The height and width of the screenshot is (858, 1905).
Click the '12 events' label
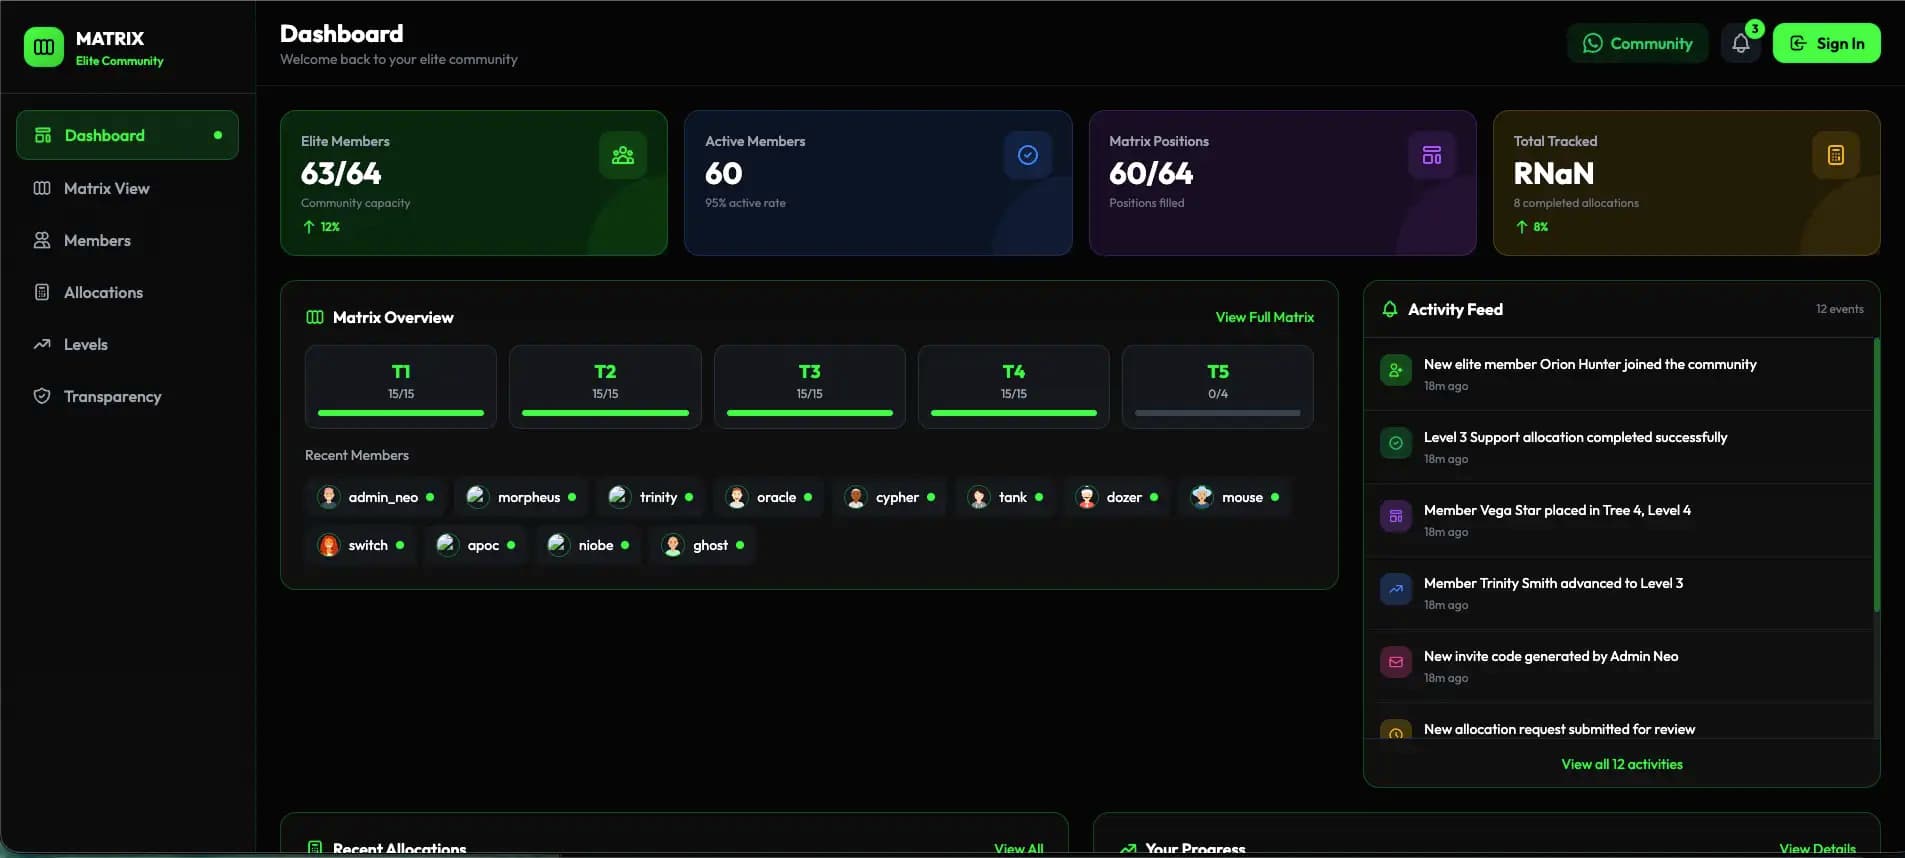pyautogui.click(x=1839, y=309)
